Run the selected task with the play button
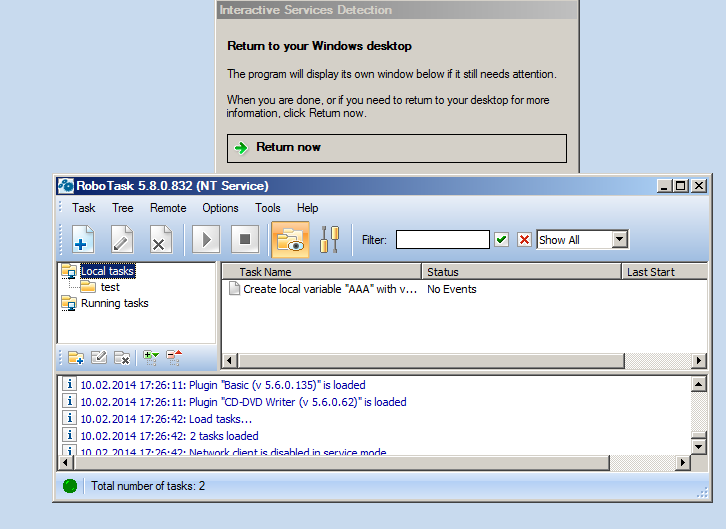726x529 pixels. coord(206,240)
